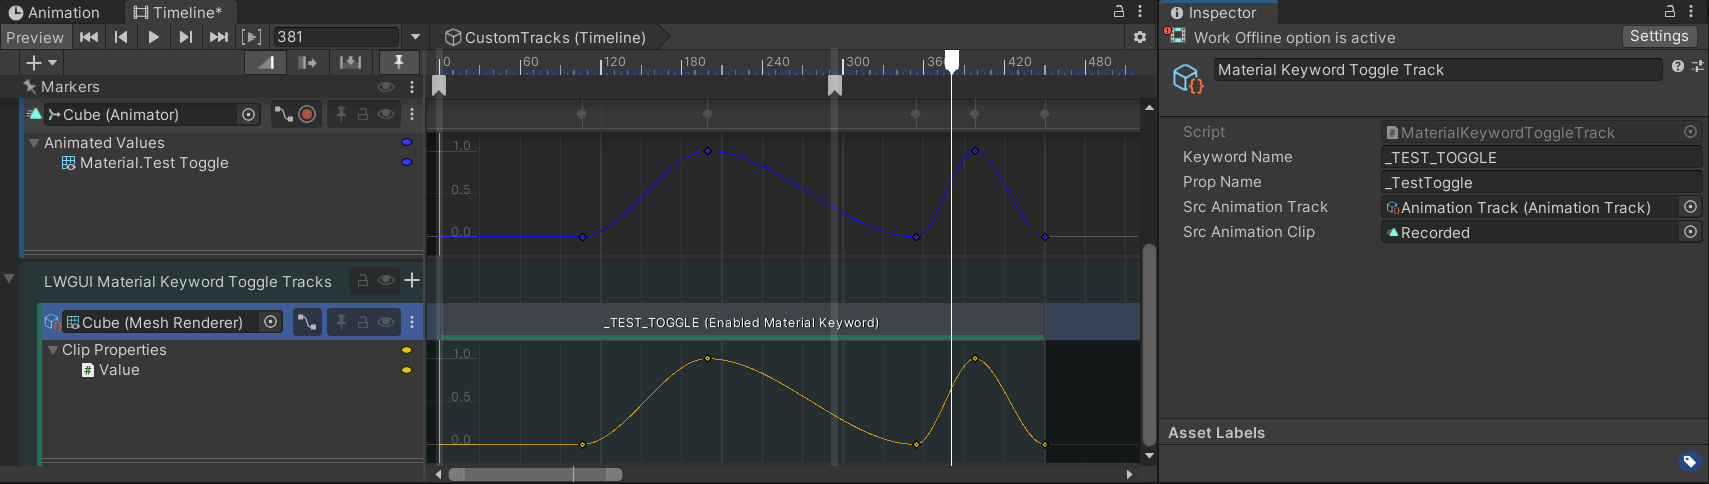
Task: Toggle the Preview button
Action: [35, 37]
